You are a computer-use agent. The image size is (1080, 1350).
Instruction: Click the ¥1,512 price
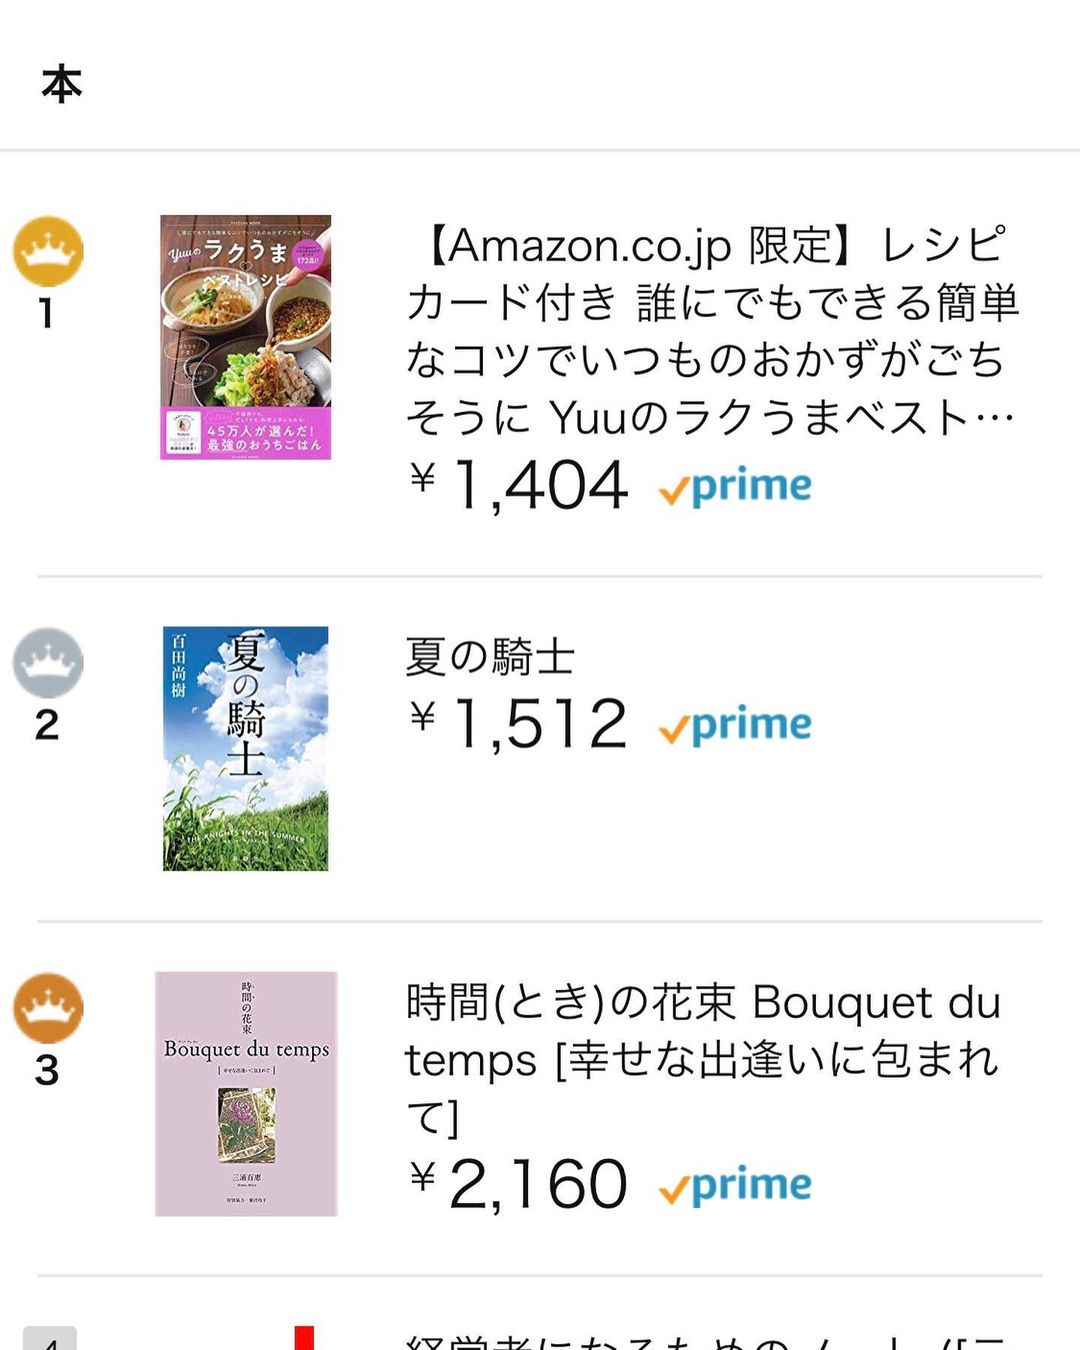520,724
